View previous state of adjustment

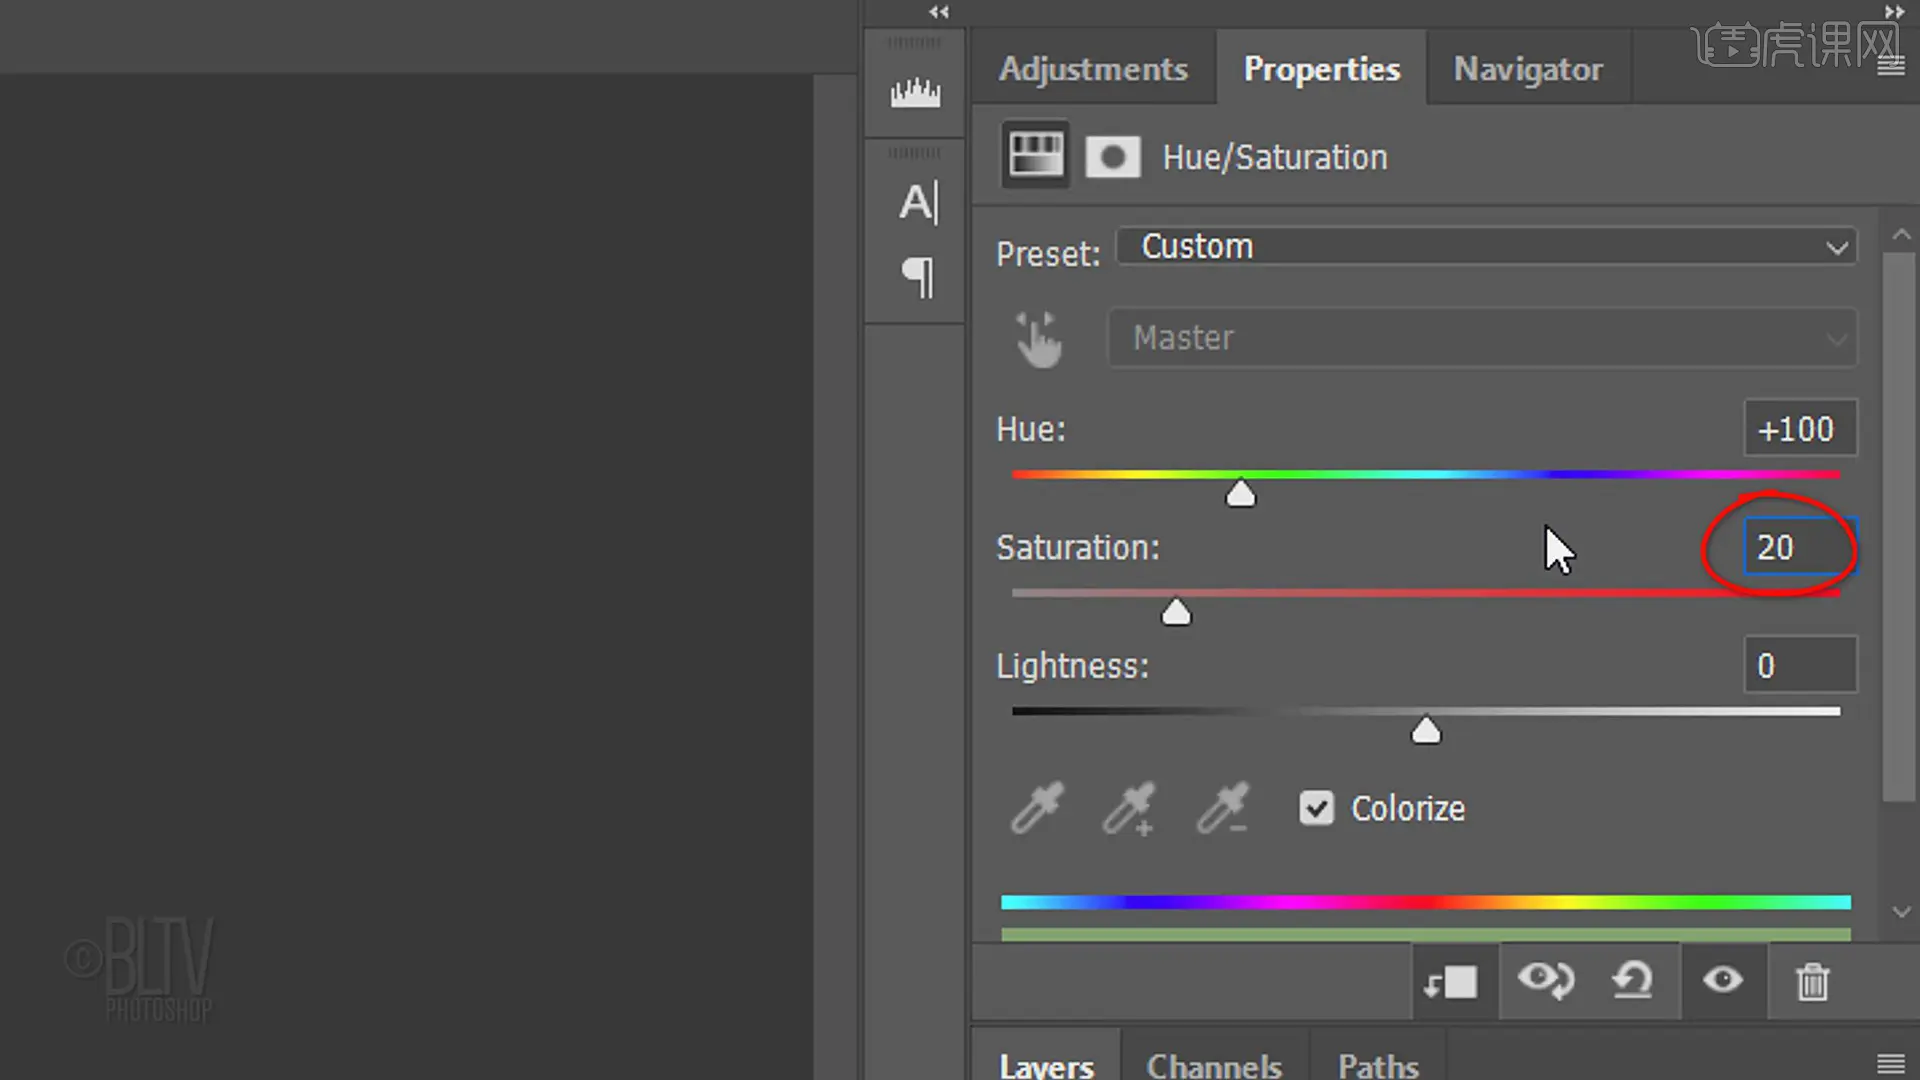click(x=1545, y=981)
